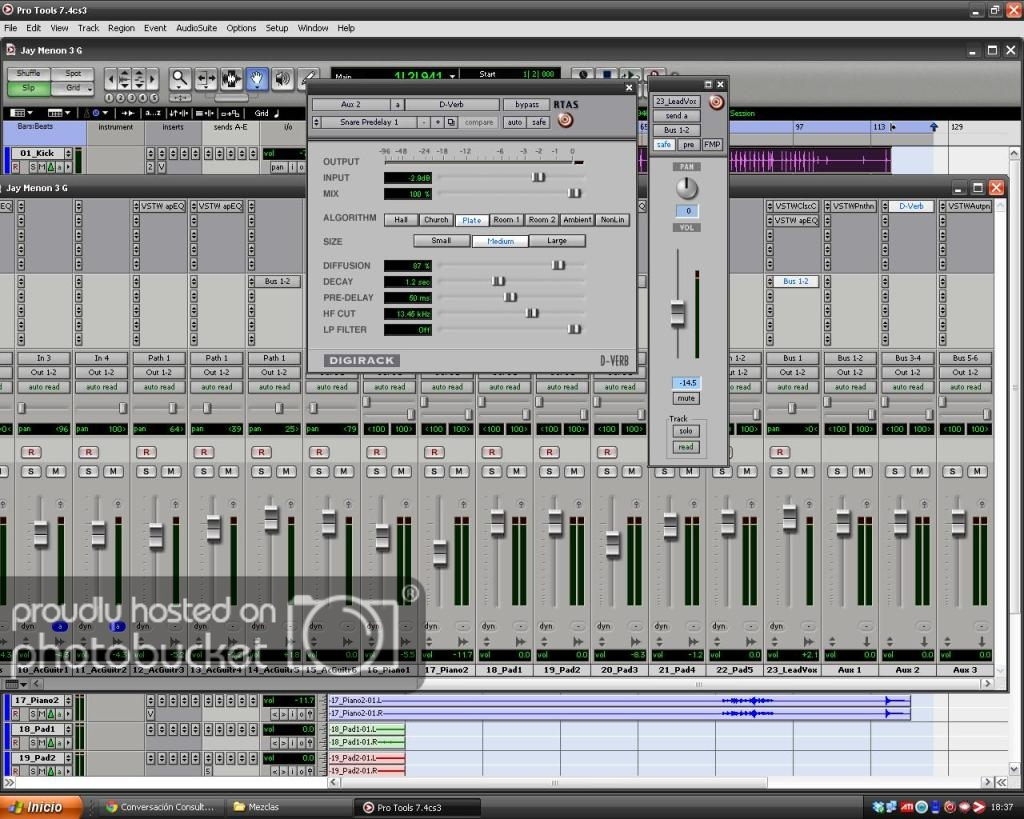
Task: Select the Zoomer magnifying glass tool
Action: [x=180, y=79]
